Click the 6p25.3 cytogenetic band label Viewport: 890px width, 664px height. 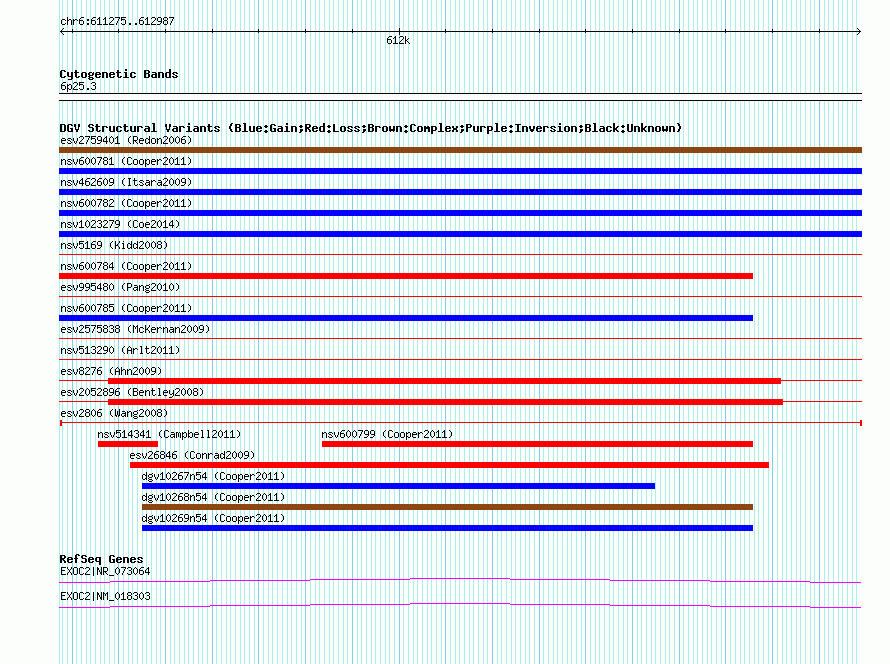pos(78,86)
